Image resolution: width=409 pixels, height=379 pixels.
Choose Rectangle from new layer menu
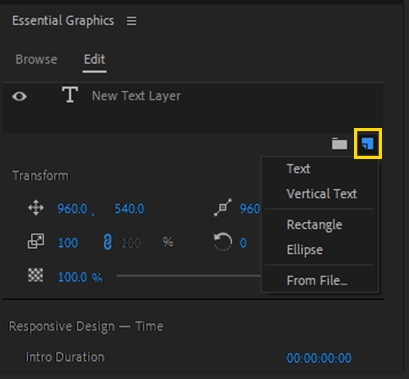314,225
